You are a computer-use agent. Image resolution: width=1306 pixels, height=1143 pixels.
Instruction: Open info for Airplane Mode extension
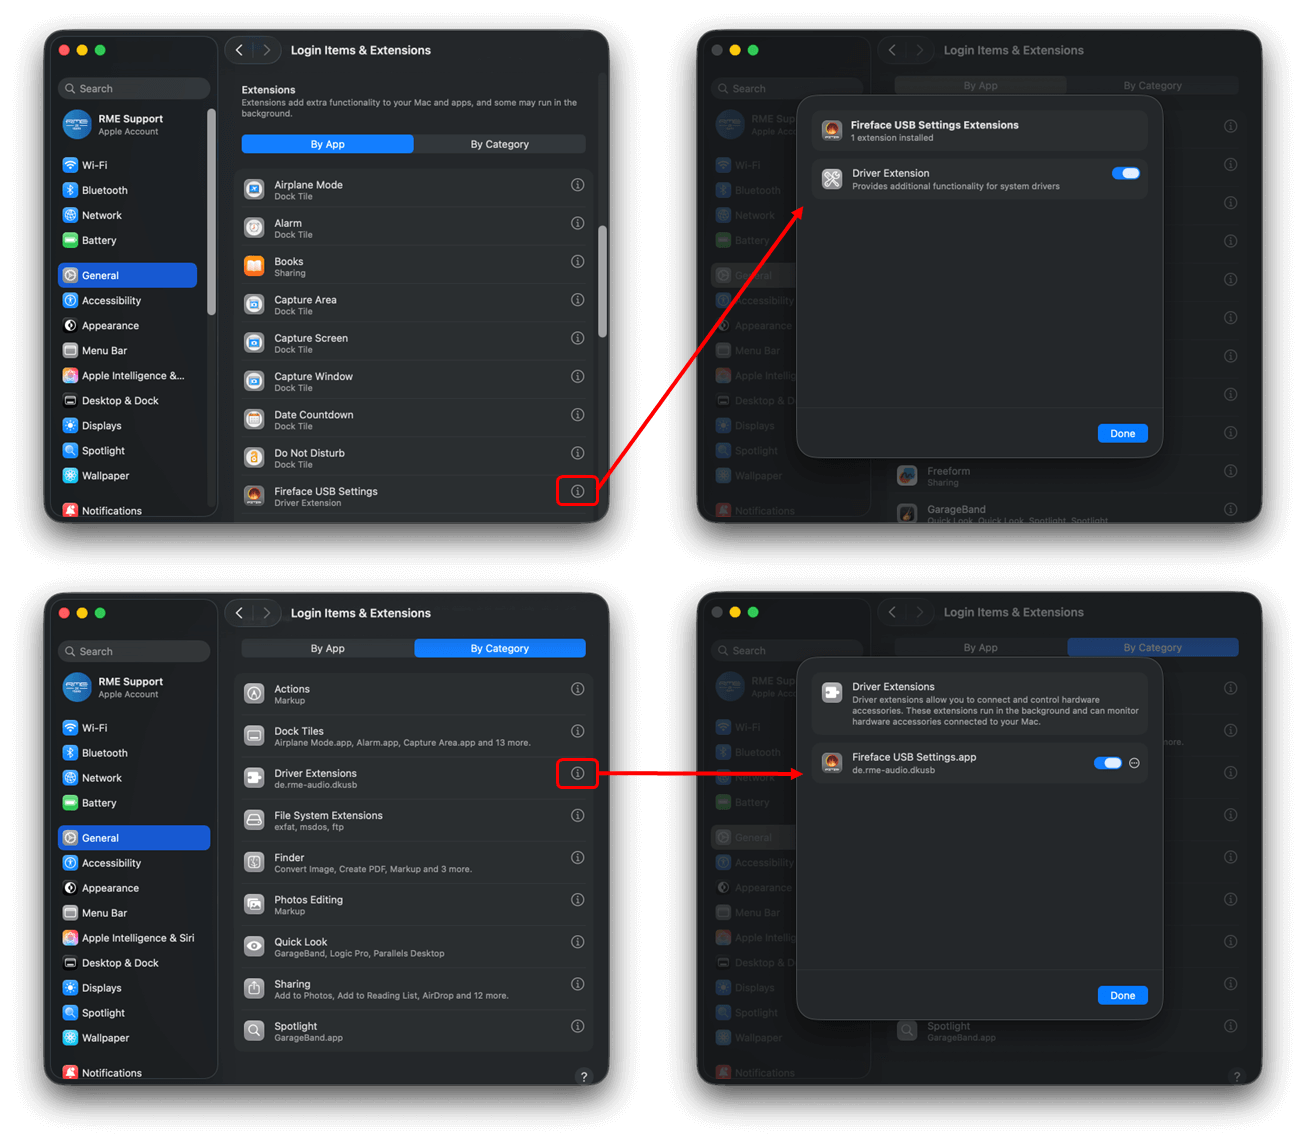click(577, 185)
